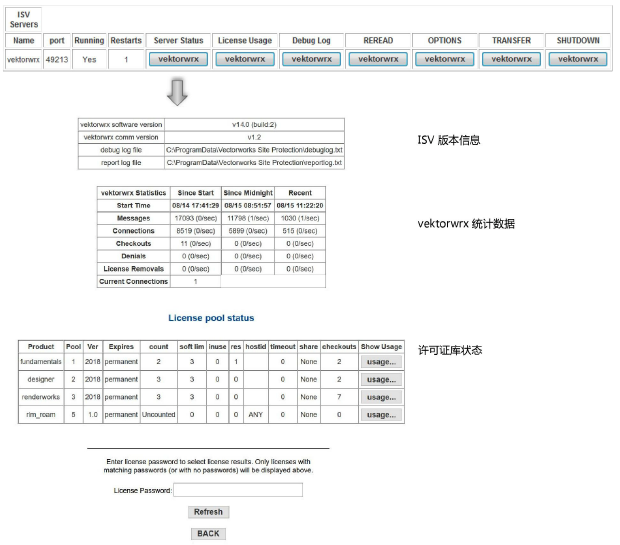
Task: Click the rlm_roam product name
Action: (x=41, y=415)
